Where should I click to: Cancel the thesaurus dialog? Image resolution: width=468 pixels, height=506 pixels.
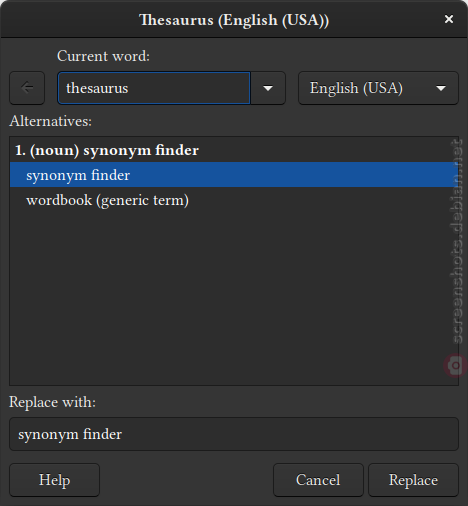pos(318,480)
